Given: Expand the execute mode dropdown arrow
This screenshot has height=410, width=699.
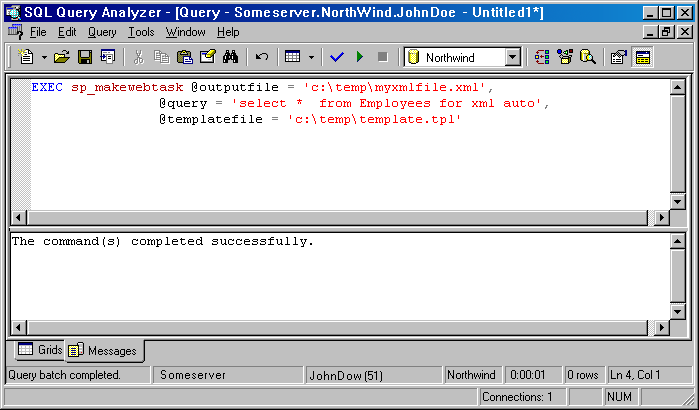Looking at the screenshot, I should click(311, 58).
